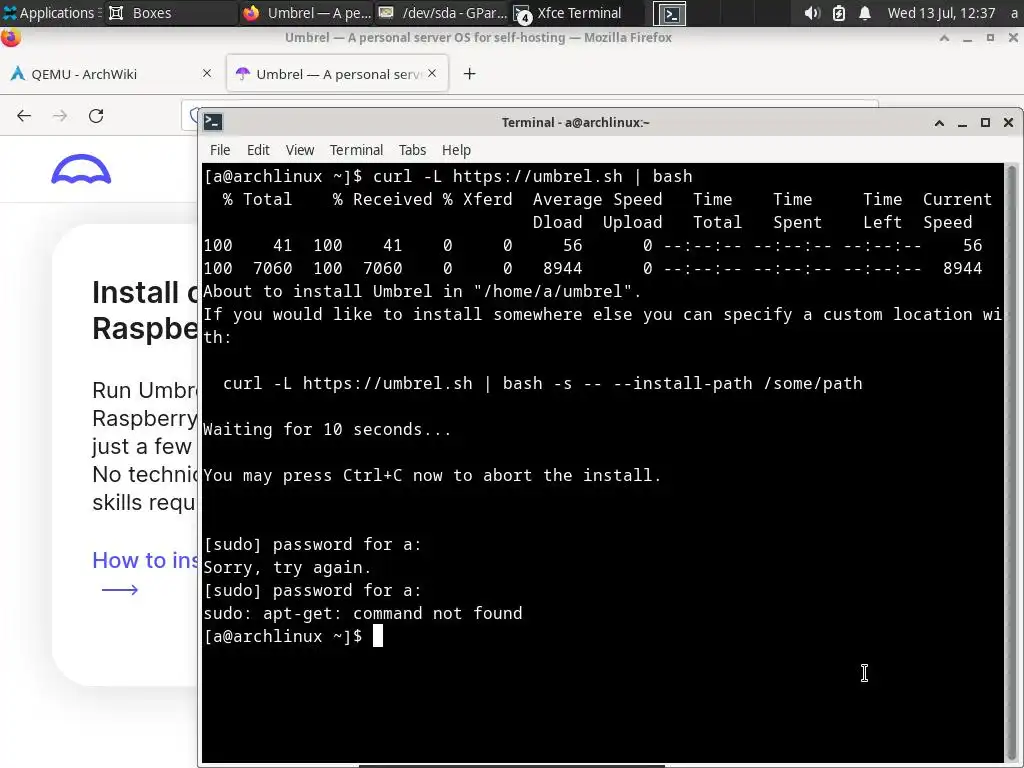Close the Umbrel Firefox tab
The image size is (1024, 768).
click(x=432, y=73)
